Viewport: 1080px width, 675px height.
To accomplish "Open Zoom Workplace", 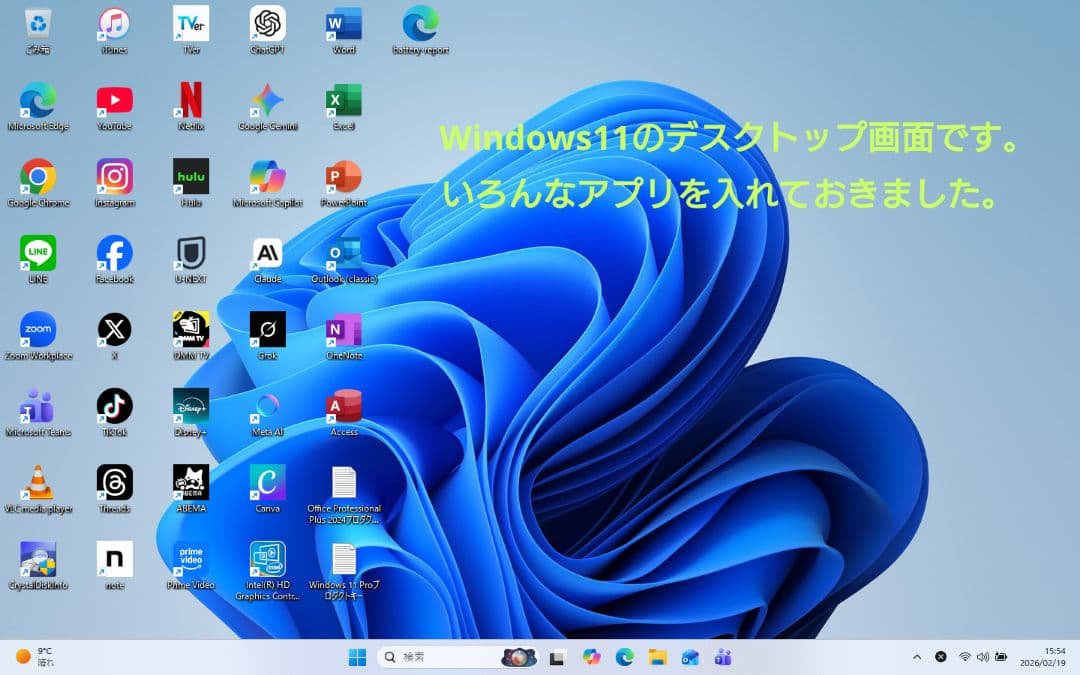I will click(x=38, y=329).
